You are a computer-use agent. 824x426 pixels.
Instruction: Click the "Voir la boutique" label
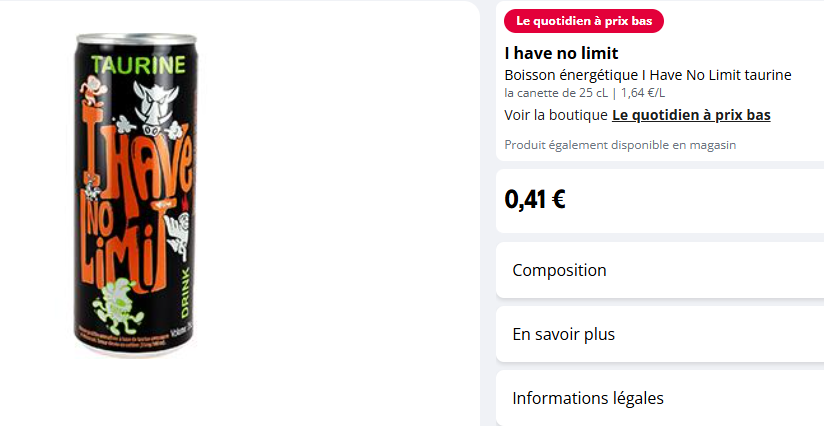pos(556,115)
